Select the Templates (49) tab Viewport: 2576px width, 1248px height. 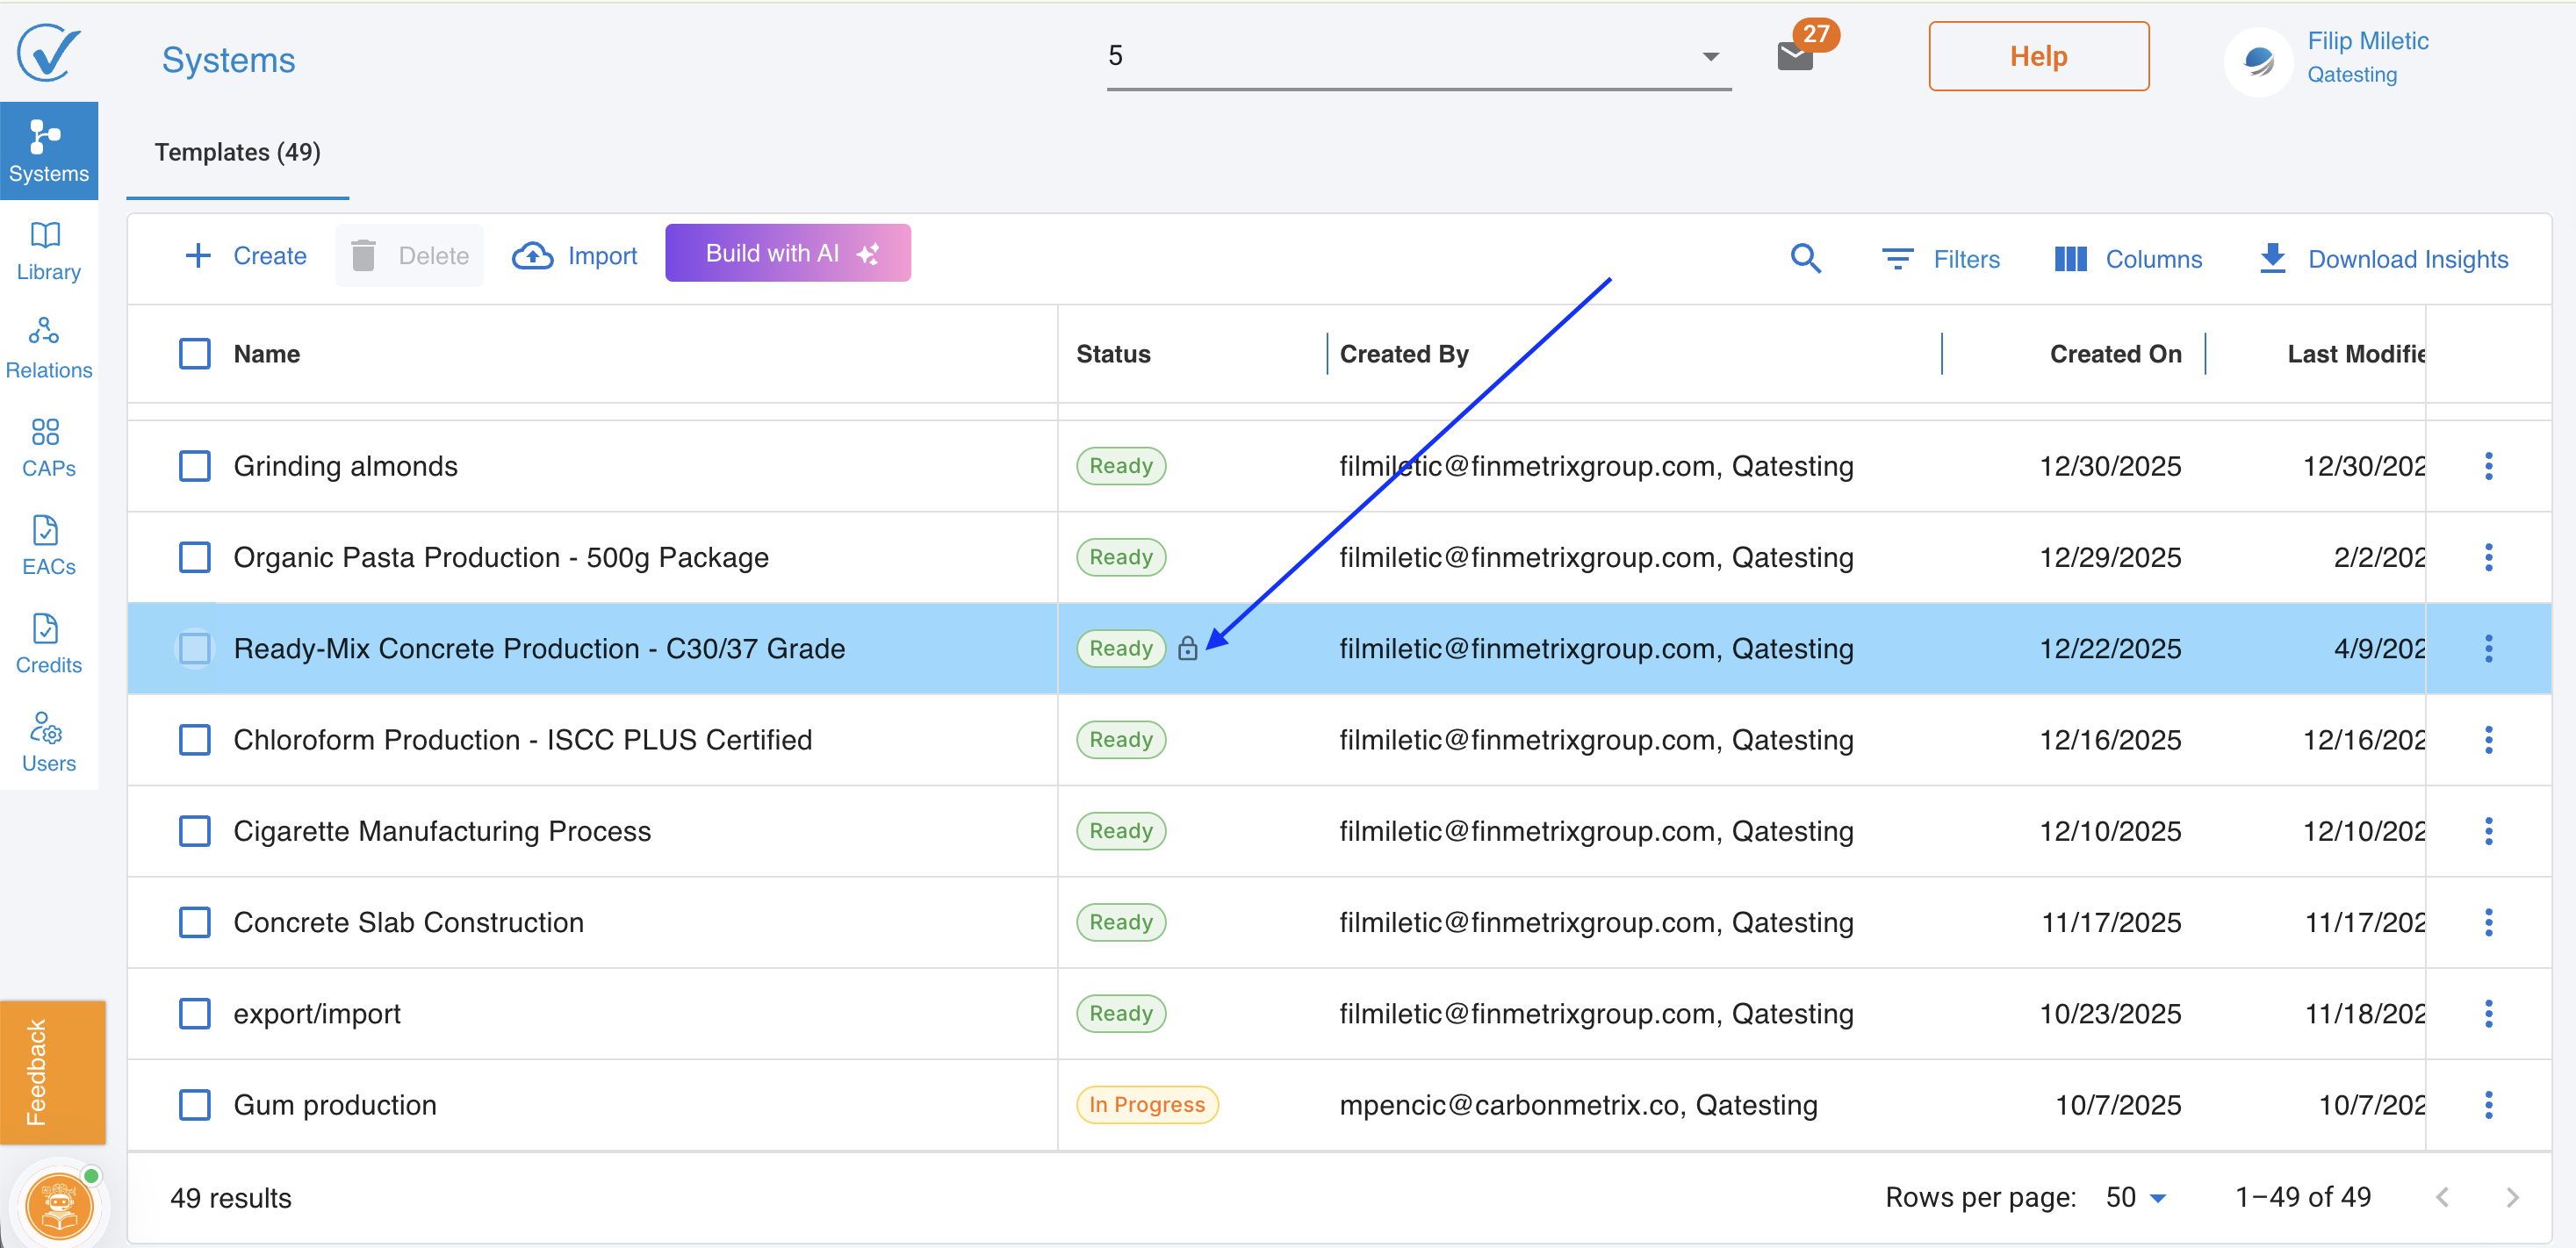237,152
